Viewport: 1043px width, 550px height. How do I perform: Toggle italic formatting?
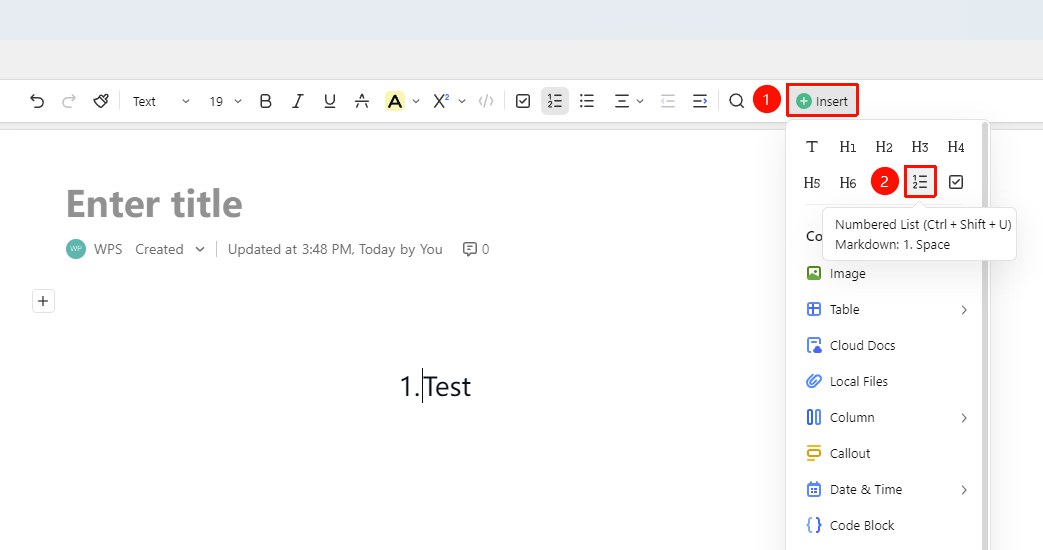click(x=297, y=101)
